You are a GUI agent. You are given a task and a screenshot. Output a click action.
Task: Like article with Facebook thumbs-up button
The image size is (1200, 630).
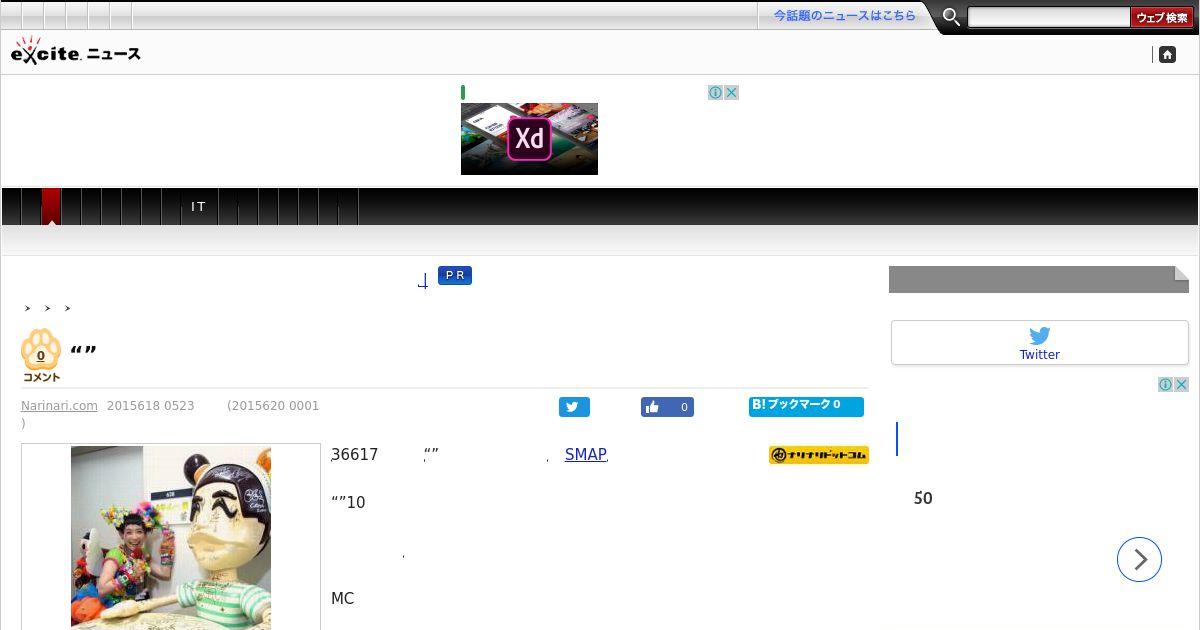(x=667, y=407)
